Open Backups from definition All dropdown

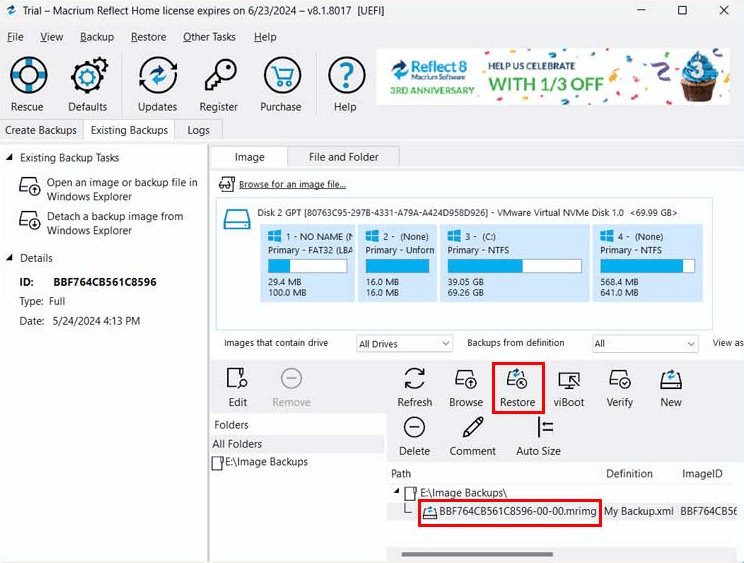(x=645, y=343)
